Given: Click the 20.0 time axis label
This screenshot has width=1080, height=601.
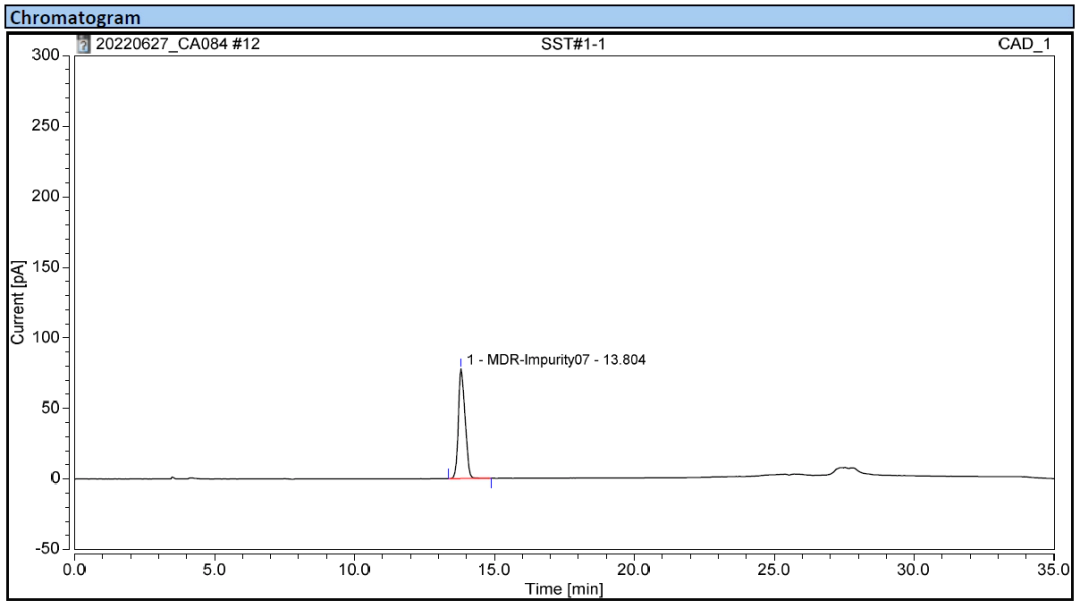Looking at the screenshot, I should click(x=634, y=570).
